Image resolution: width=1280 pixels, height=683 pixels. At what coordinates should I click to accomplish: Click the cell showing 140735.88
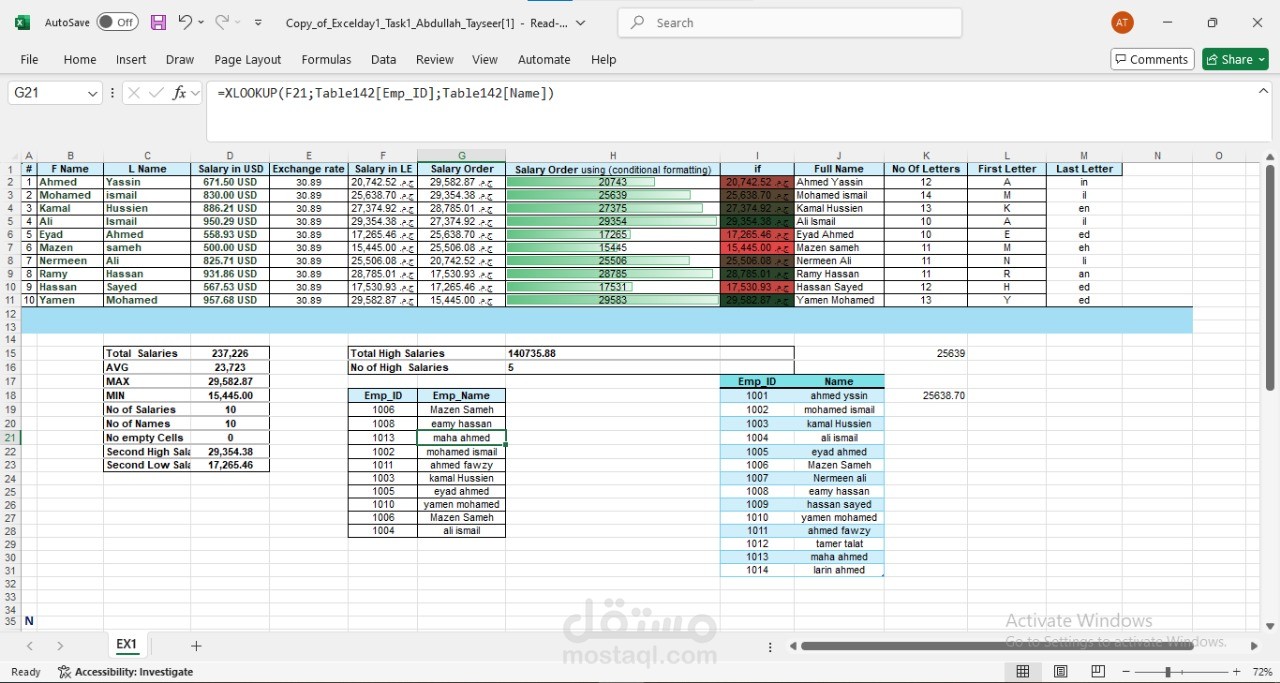[613, 353]
